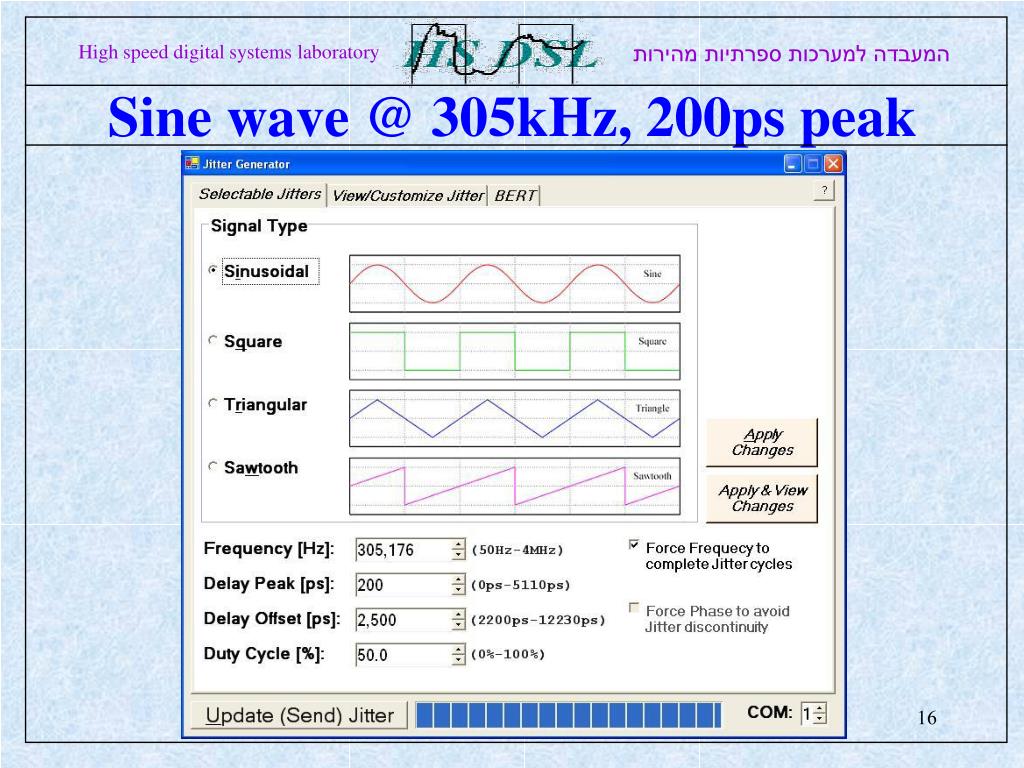Switch to the BERT tab
Viewport: 1024px width, 768px height.
515,195
